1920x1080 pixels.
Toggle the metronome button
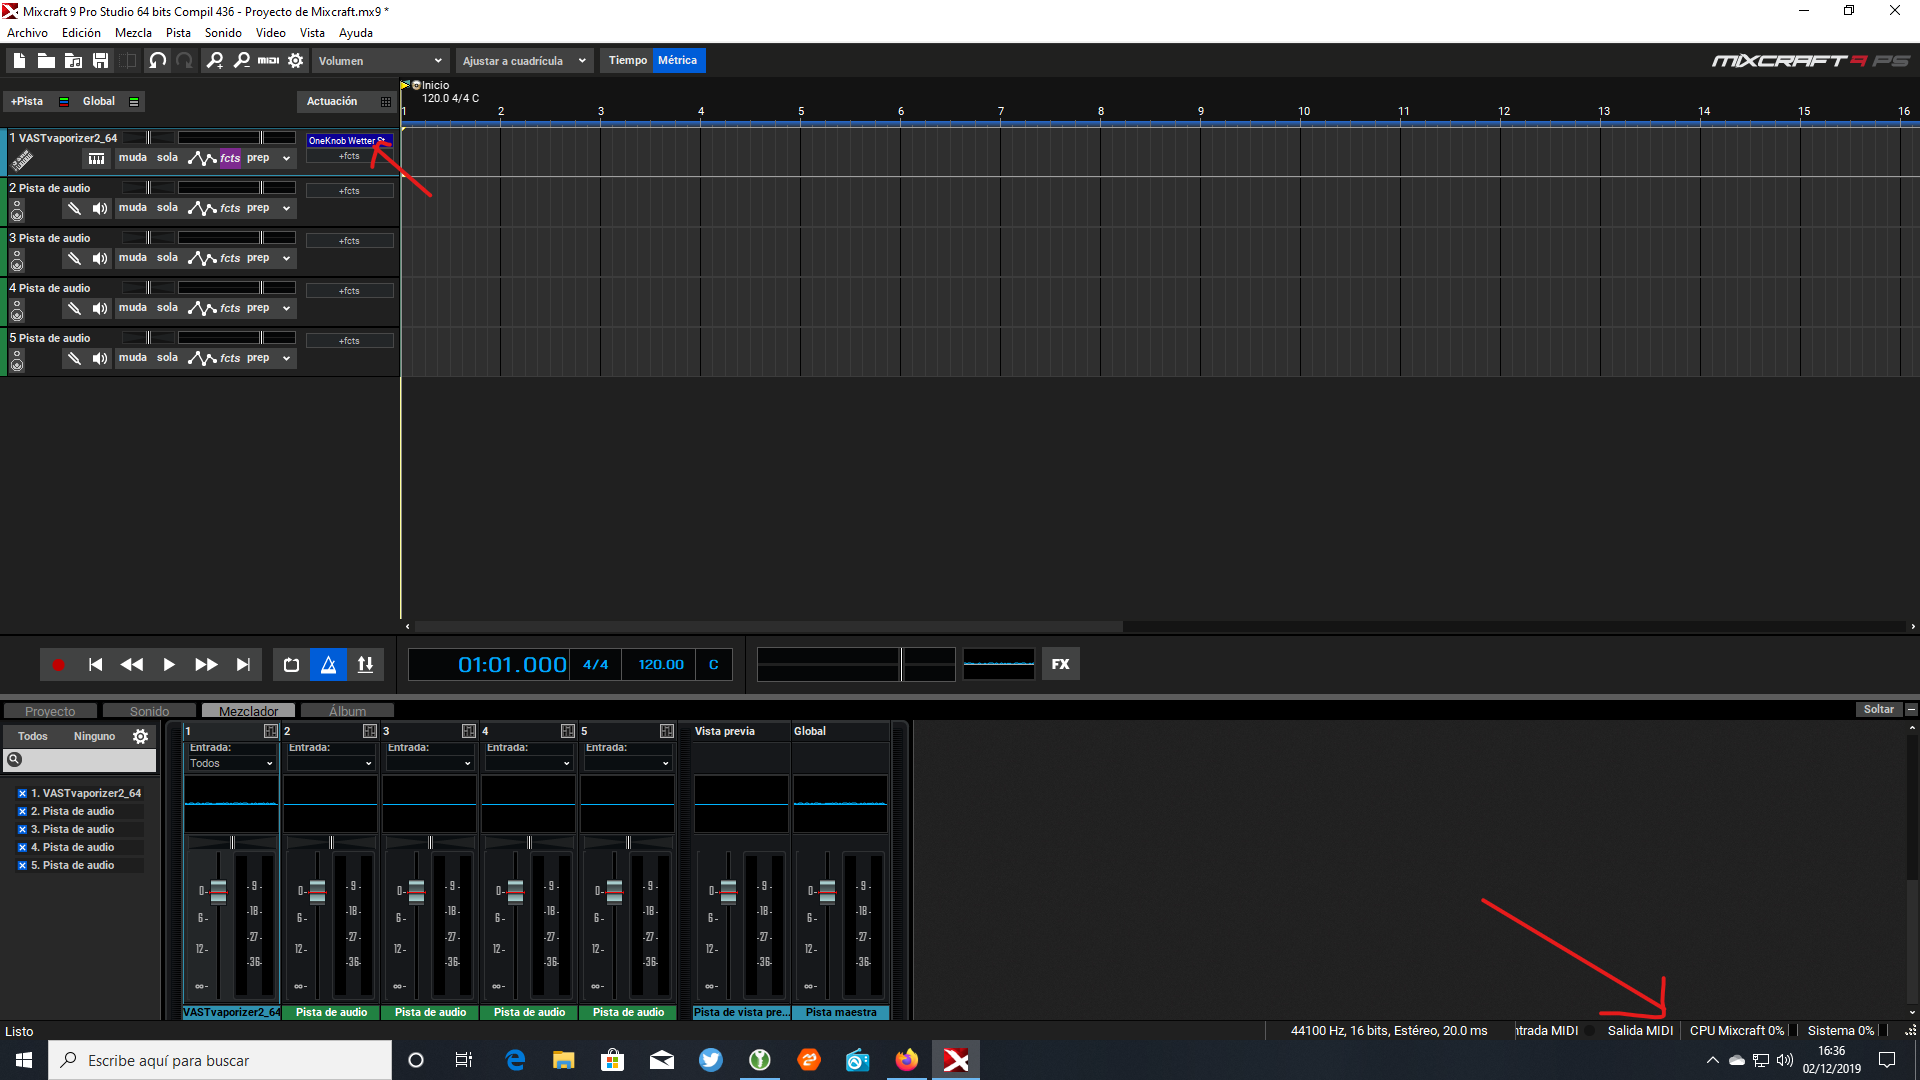tap(328, 665)
